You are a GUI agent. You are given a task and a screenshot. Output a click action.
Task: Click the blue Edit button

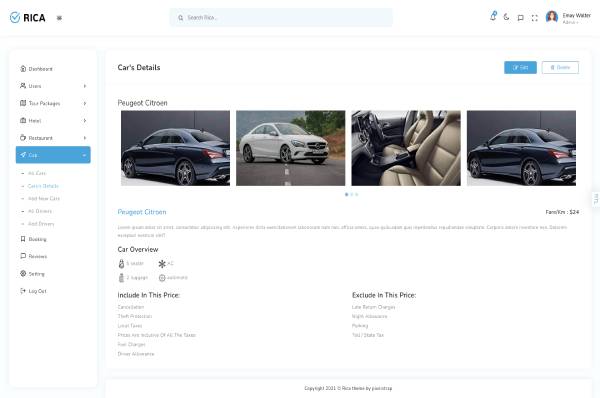tap(520, 67)
